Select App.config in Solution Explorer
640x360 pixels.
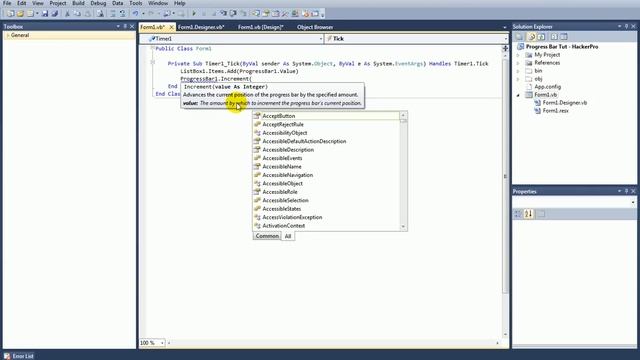click(547, 87)
